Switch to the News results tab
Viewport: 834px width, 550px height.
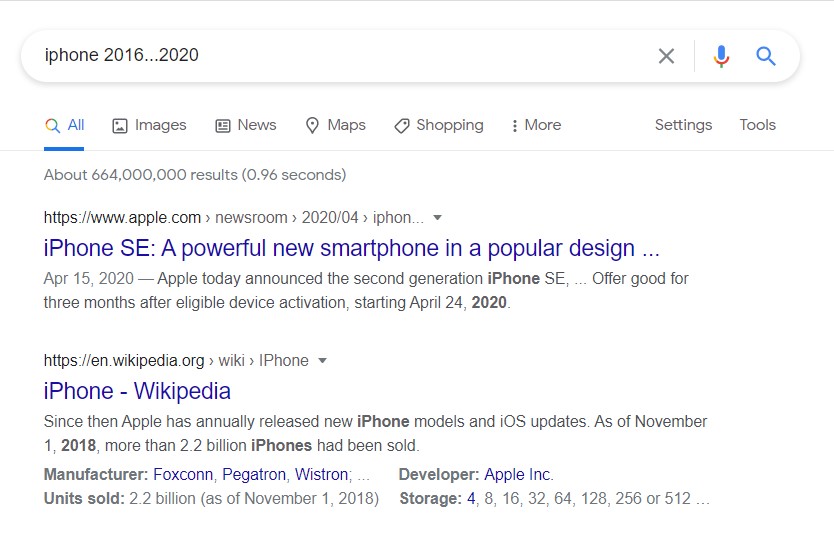click(x=246, y=125)
